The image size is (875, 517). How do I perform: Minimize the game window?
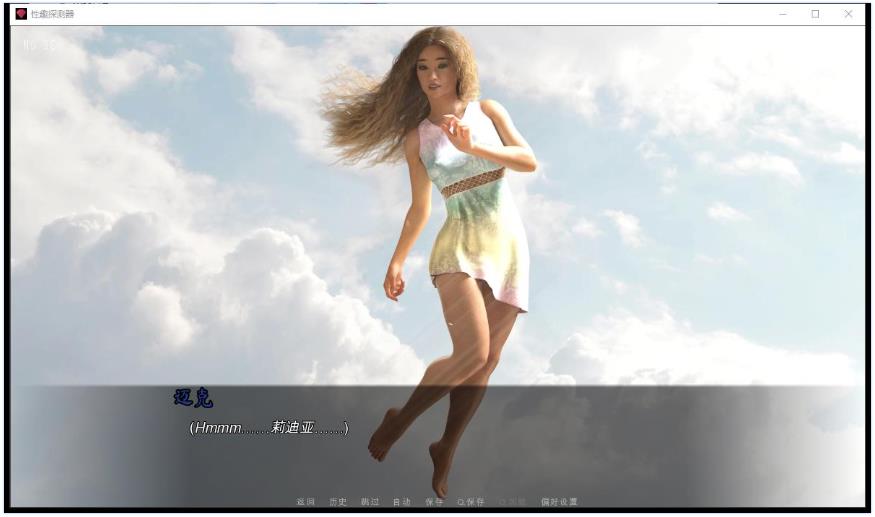pos(782,14)
